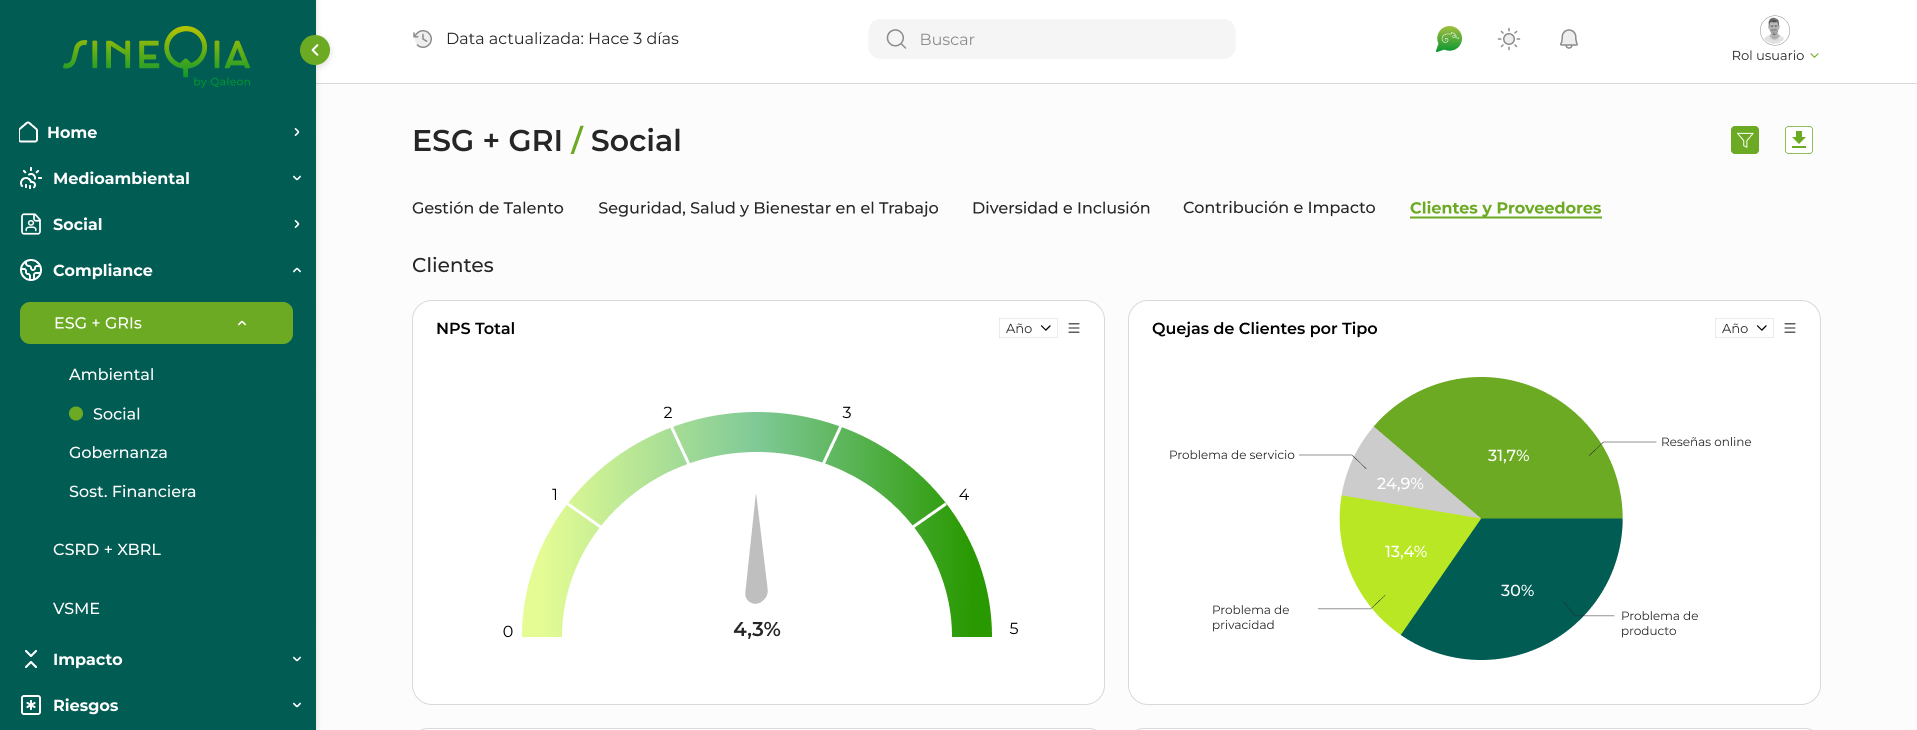
Task: Collapse the Compliance menu chevron
Action: tap(297, 270)
